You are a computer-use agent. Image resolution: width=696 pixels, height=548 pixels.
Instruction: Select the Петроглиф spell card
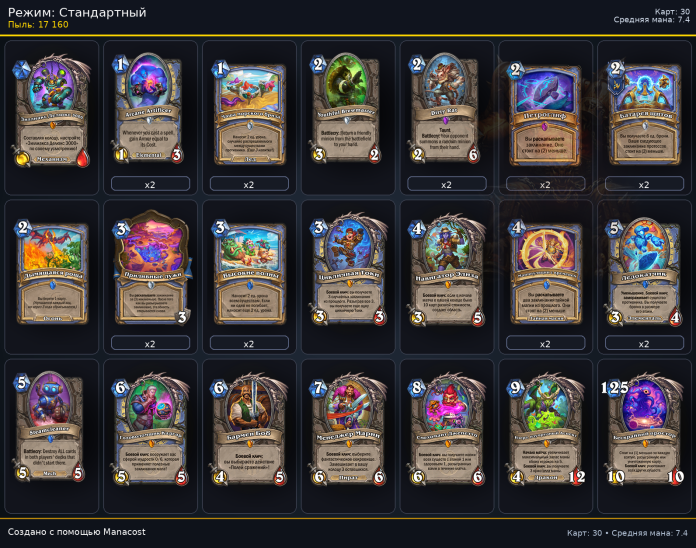pyautogui.click(x=545, y=114)
